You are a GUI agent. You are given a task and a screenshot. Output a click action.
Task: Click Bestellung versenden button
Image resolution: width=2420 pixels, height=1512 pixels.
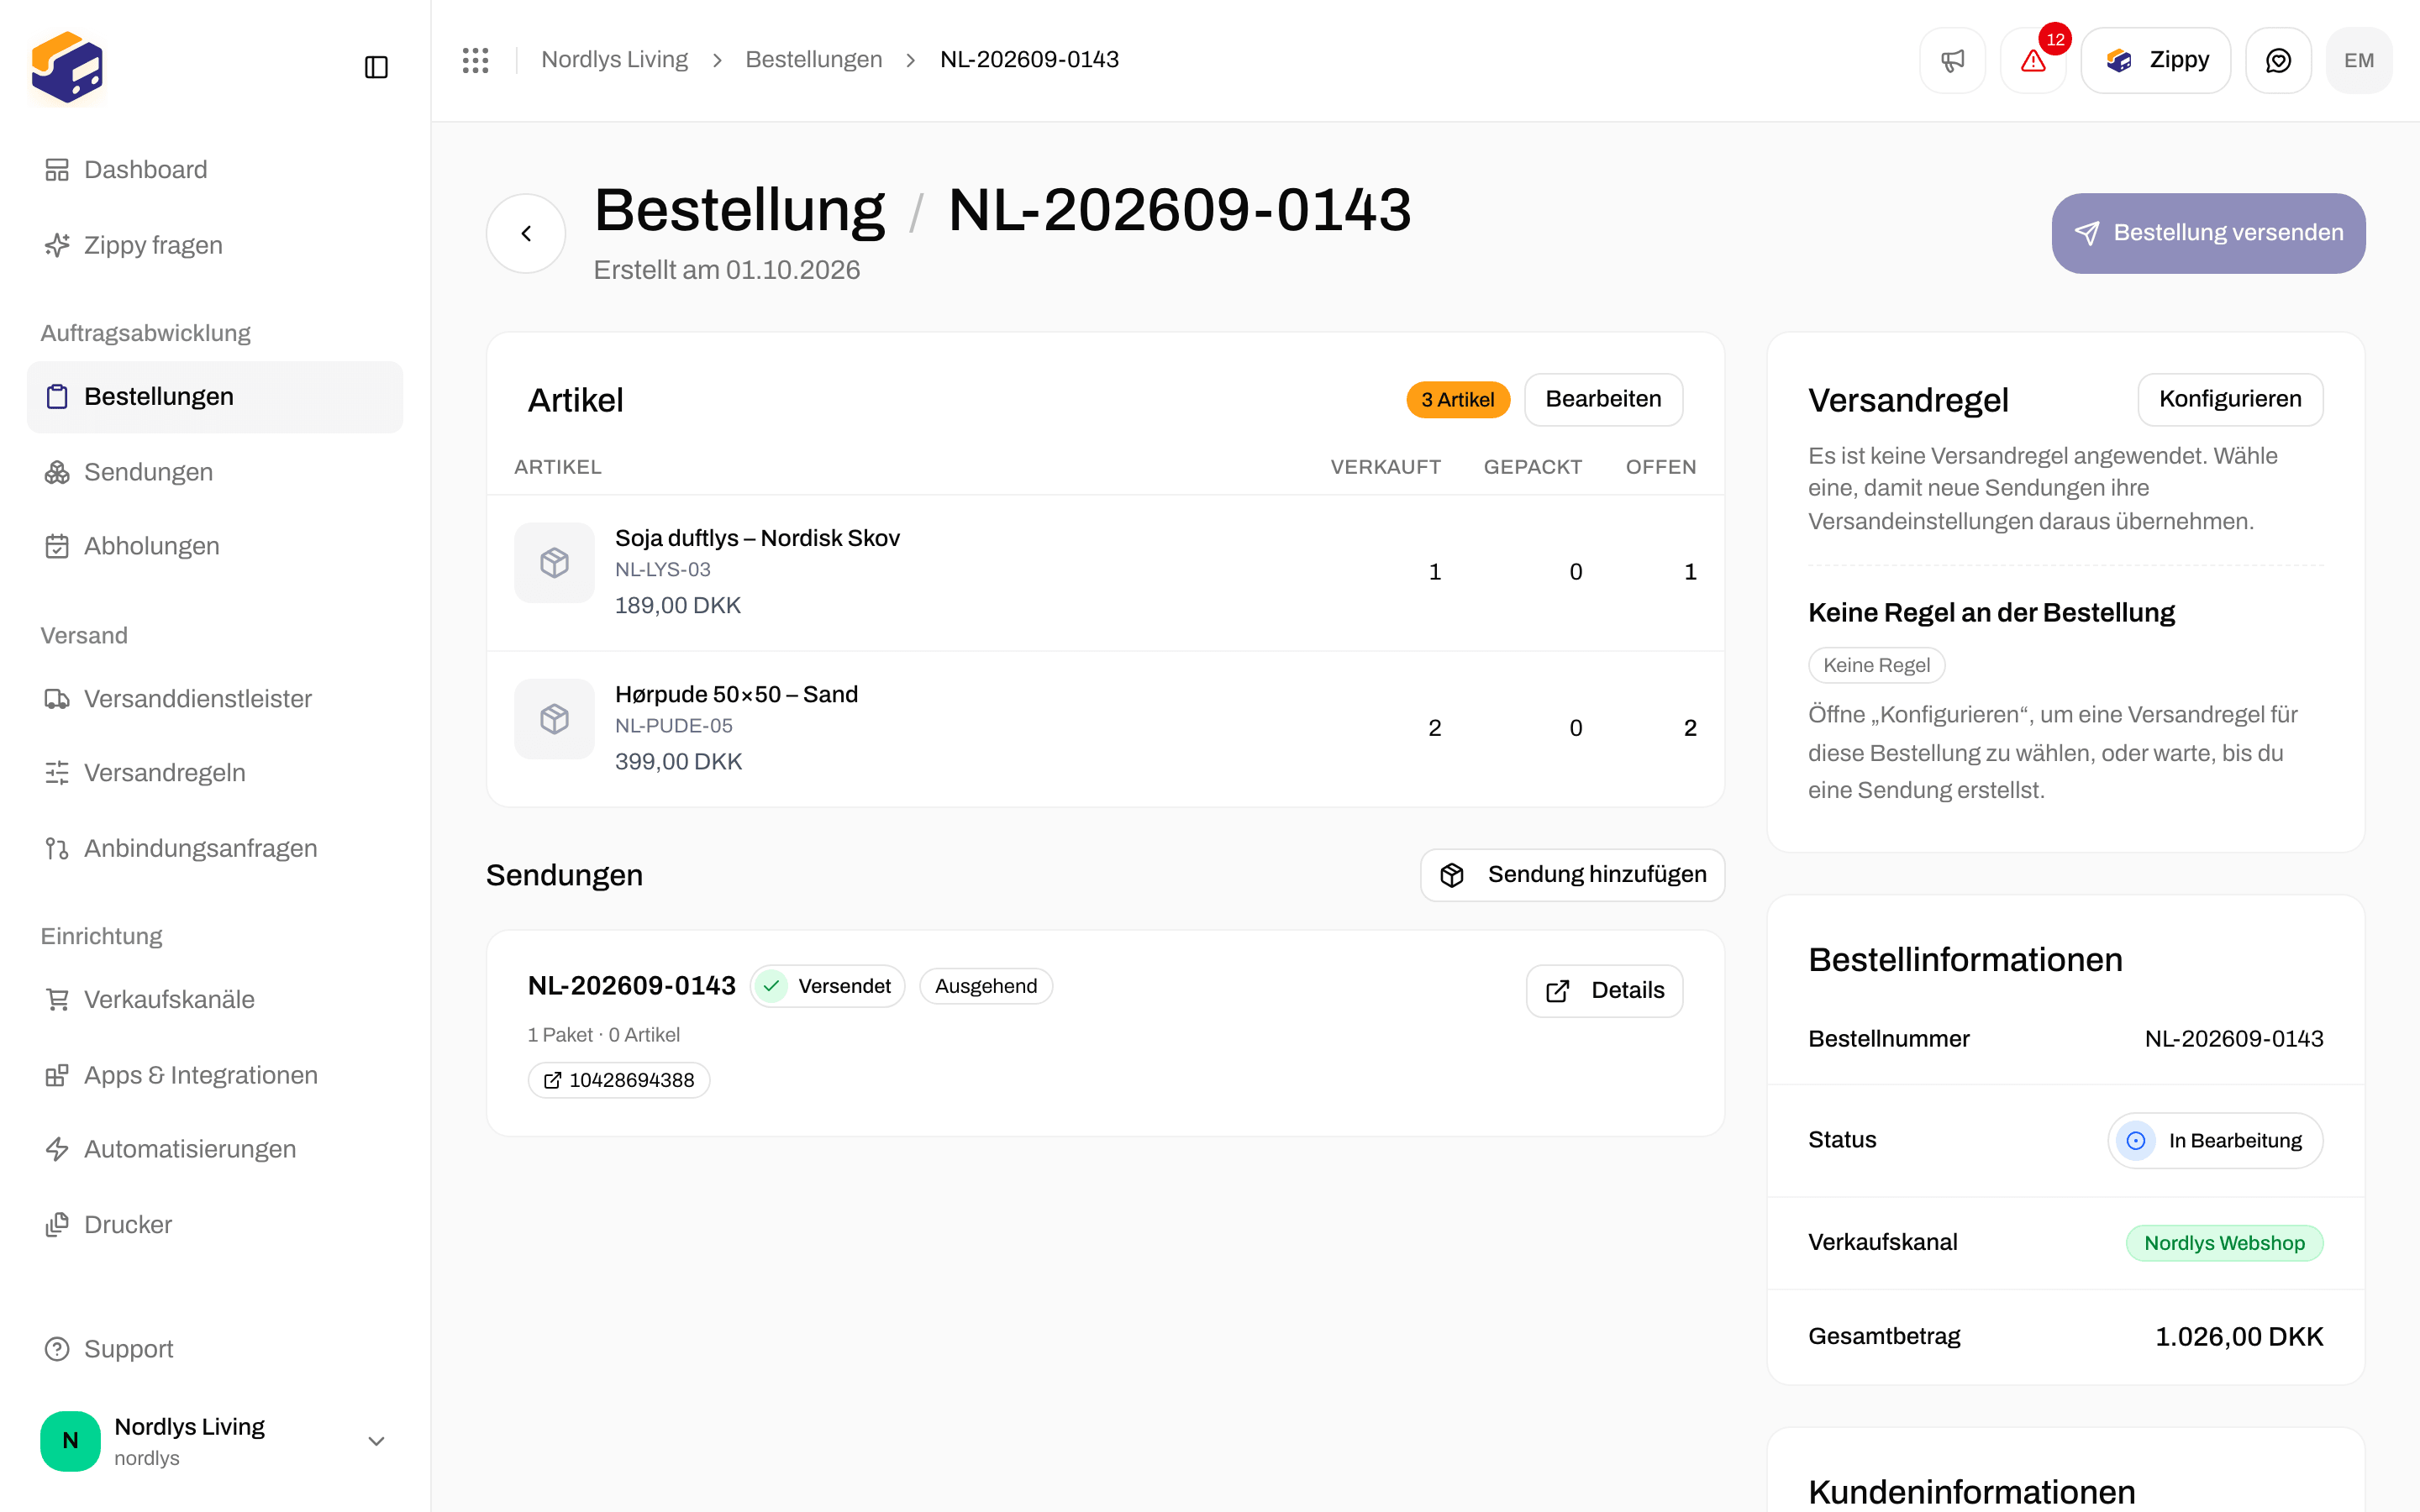pos(2208,233)
